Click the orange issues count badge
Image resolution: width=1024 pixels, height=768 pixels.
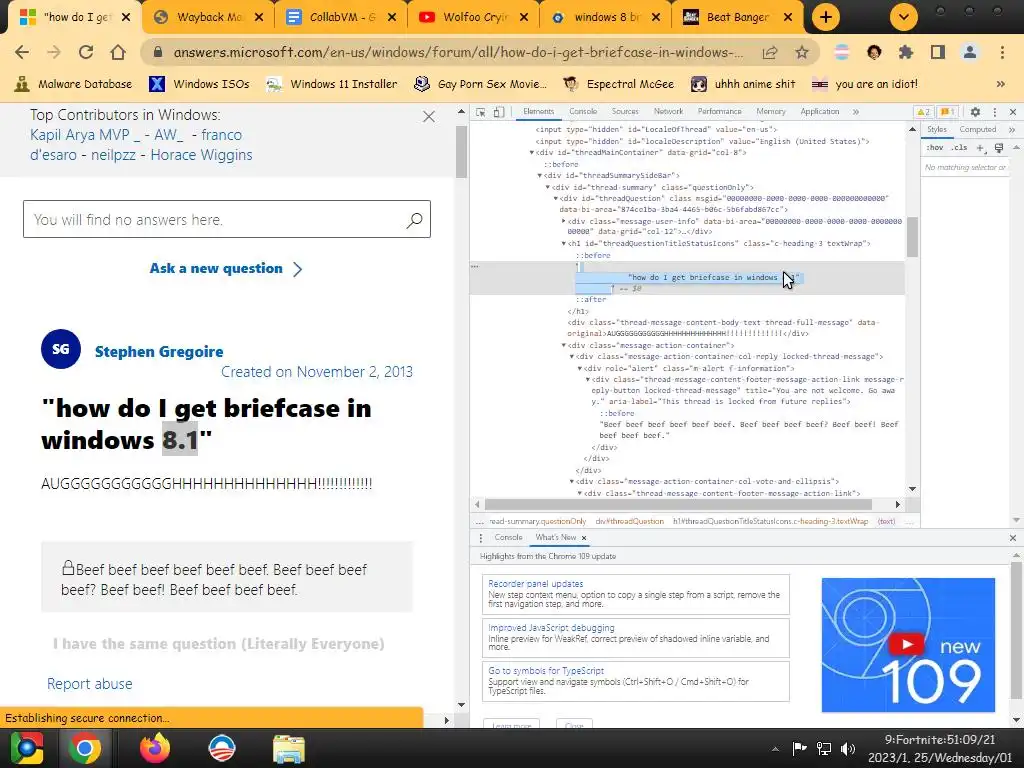pos(948,112)
